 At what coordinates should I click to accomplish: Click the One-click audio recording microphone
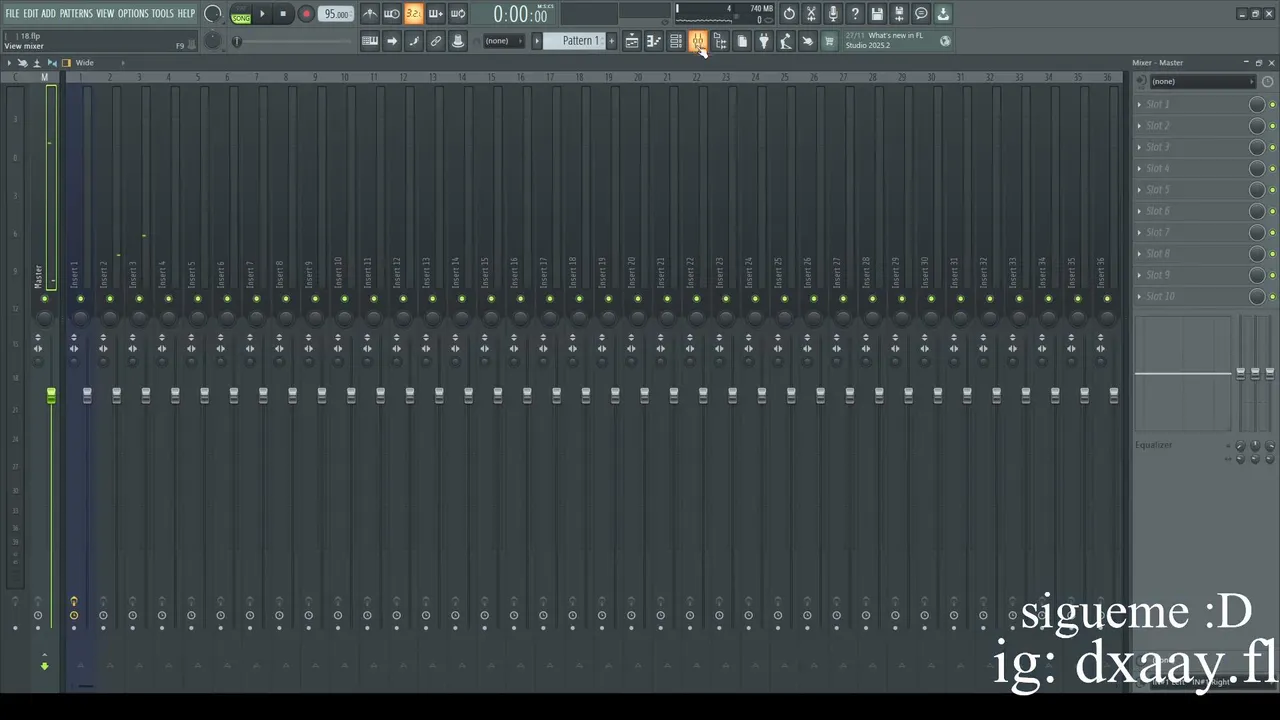[833, 14]
